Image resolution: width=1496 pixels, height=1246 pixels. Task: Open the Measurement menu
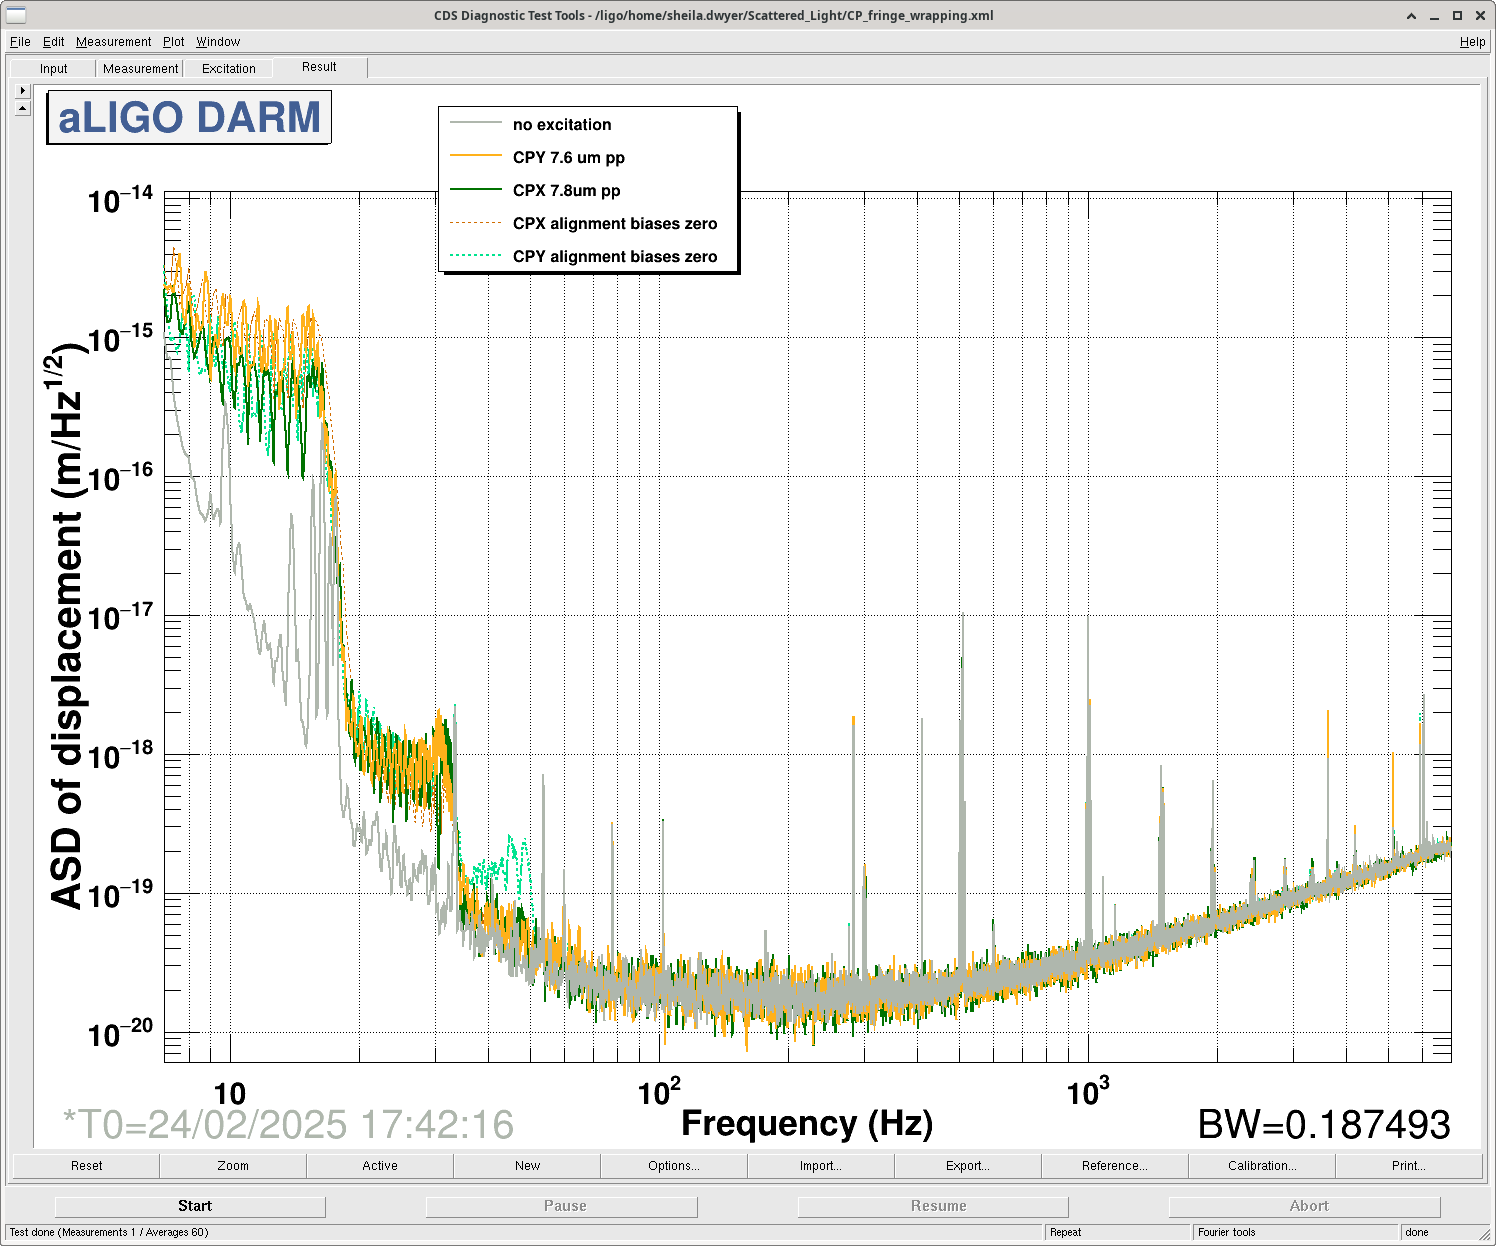point(113,42)
